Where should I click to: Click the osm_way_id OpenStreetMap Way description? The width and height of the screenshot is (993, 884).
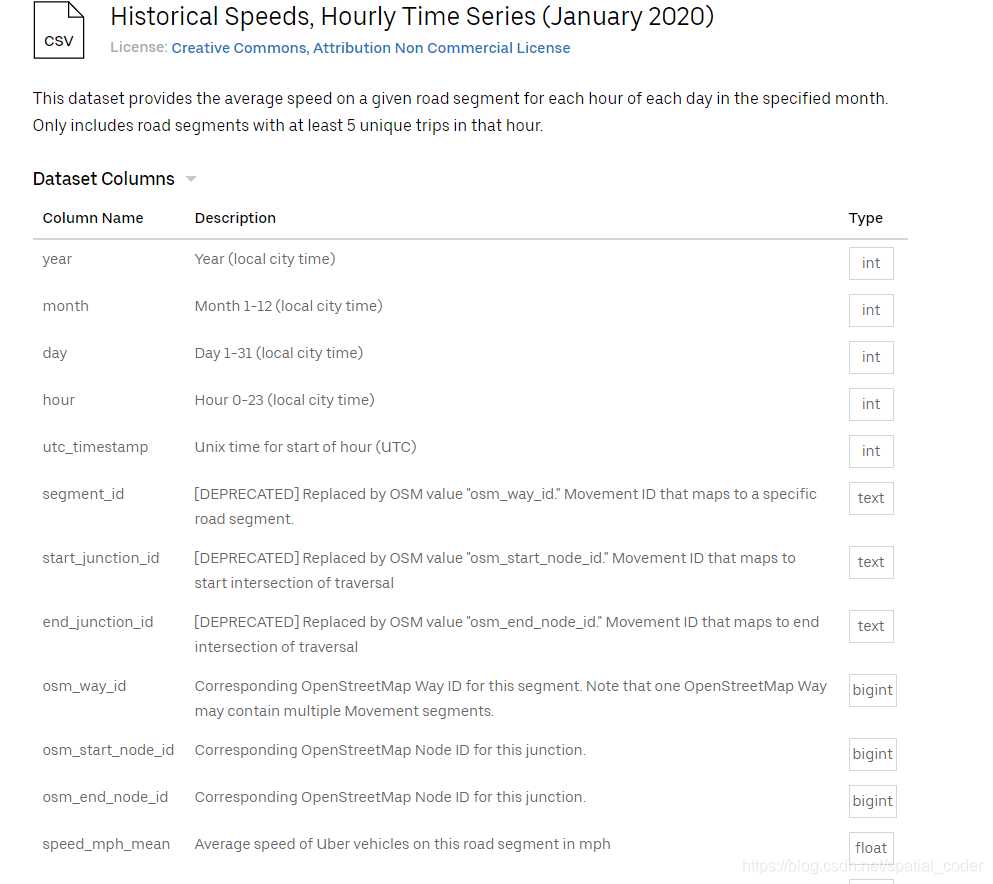click(x=510, y=698)
